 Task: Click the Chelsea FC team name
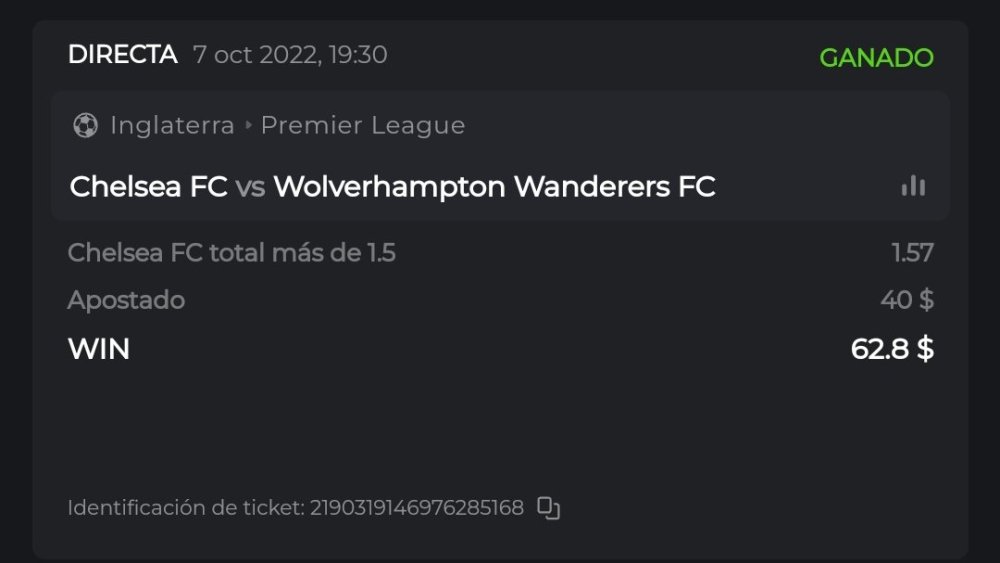149,187
